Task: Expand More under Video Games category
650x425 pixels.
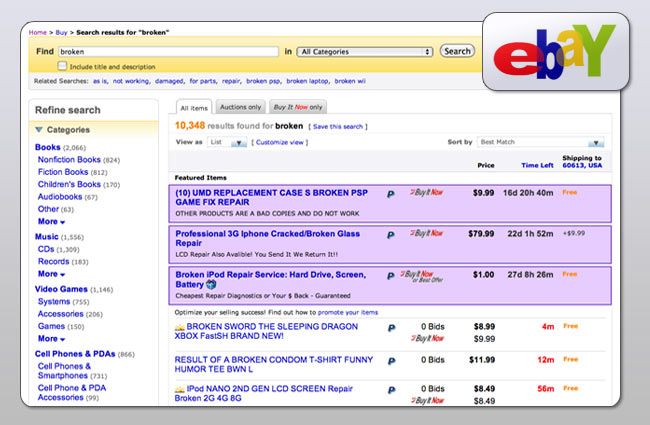Action: point(51,338)
